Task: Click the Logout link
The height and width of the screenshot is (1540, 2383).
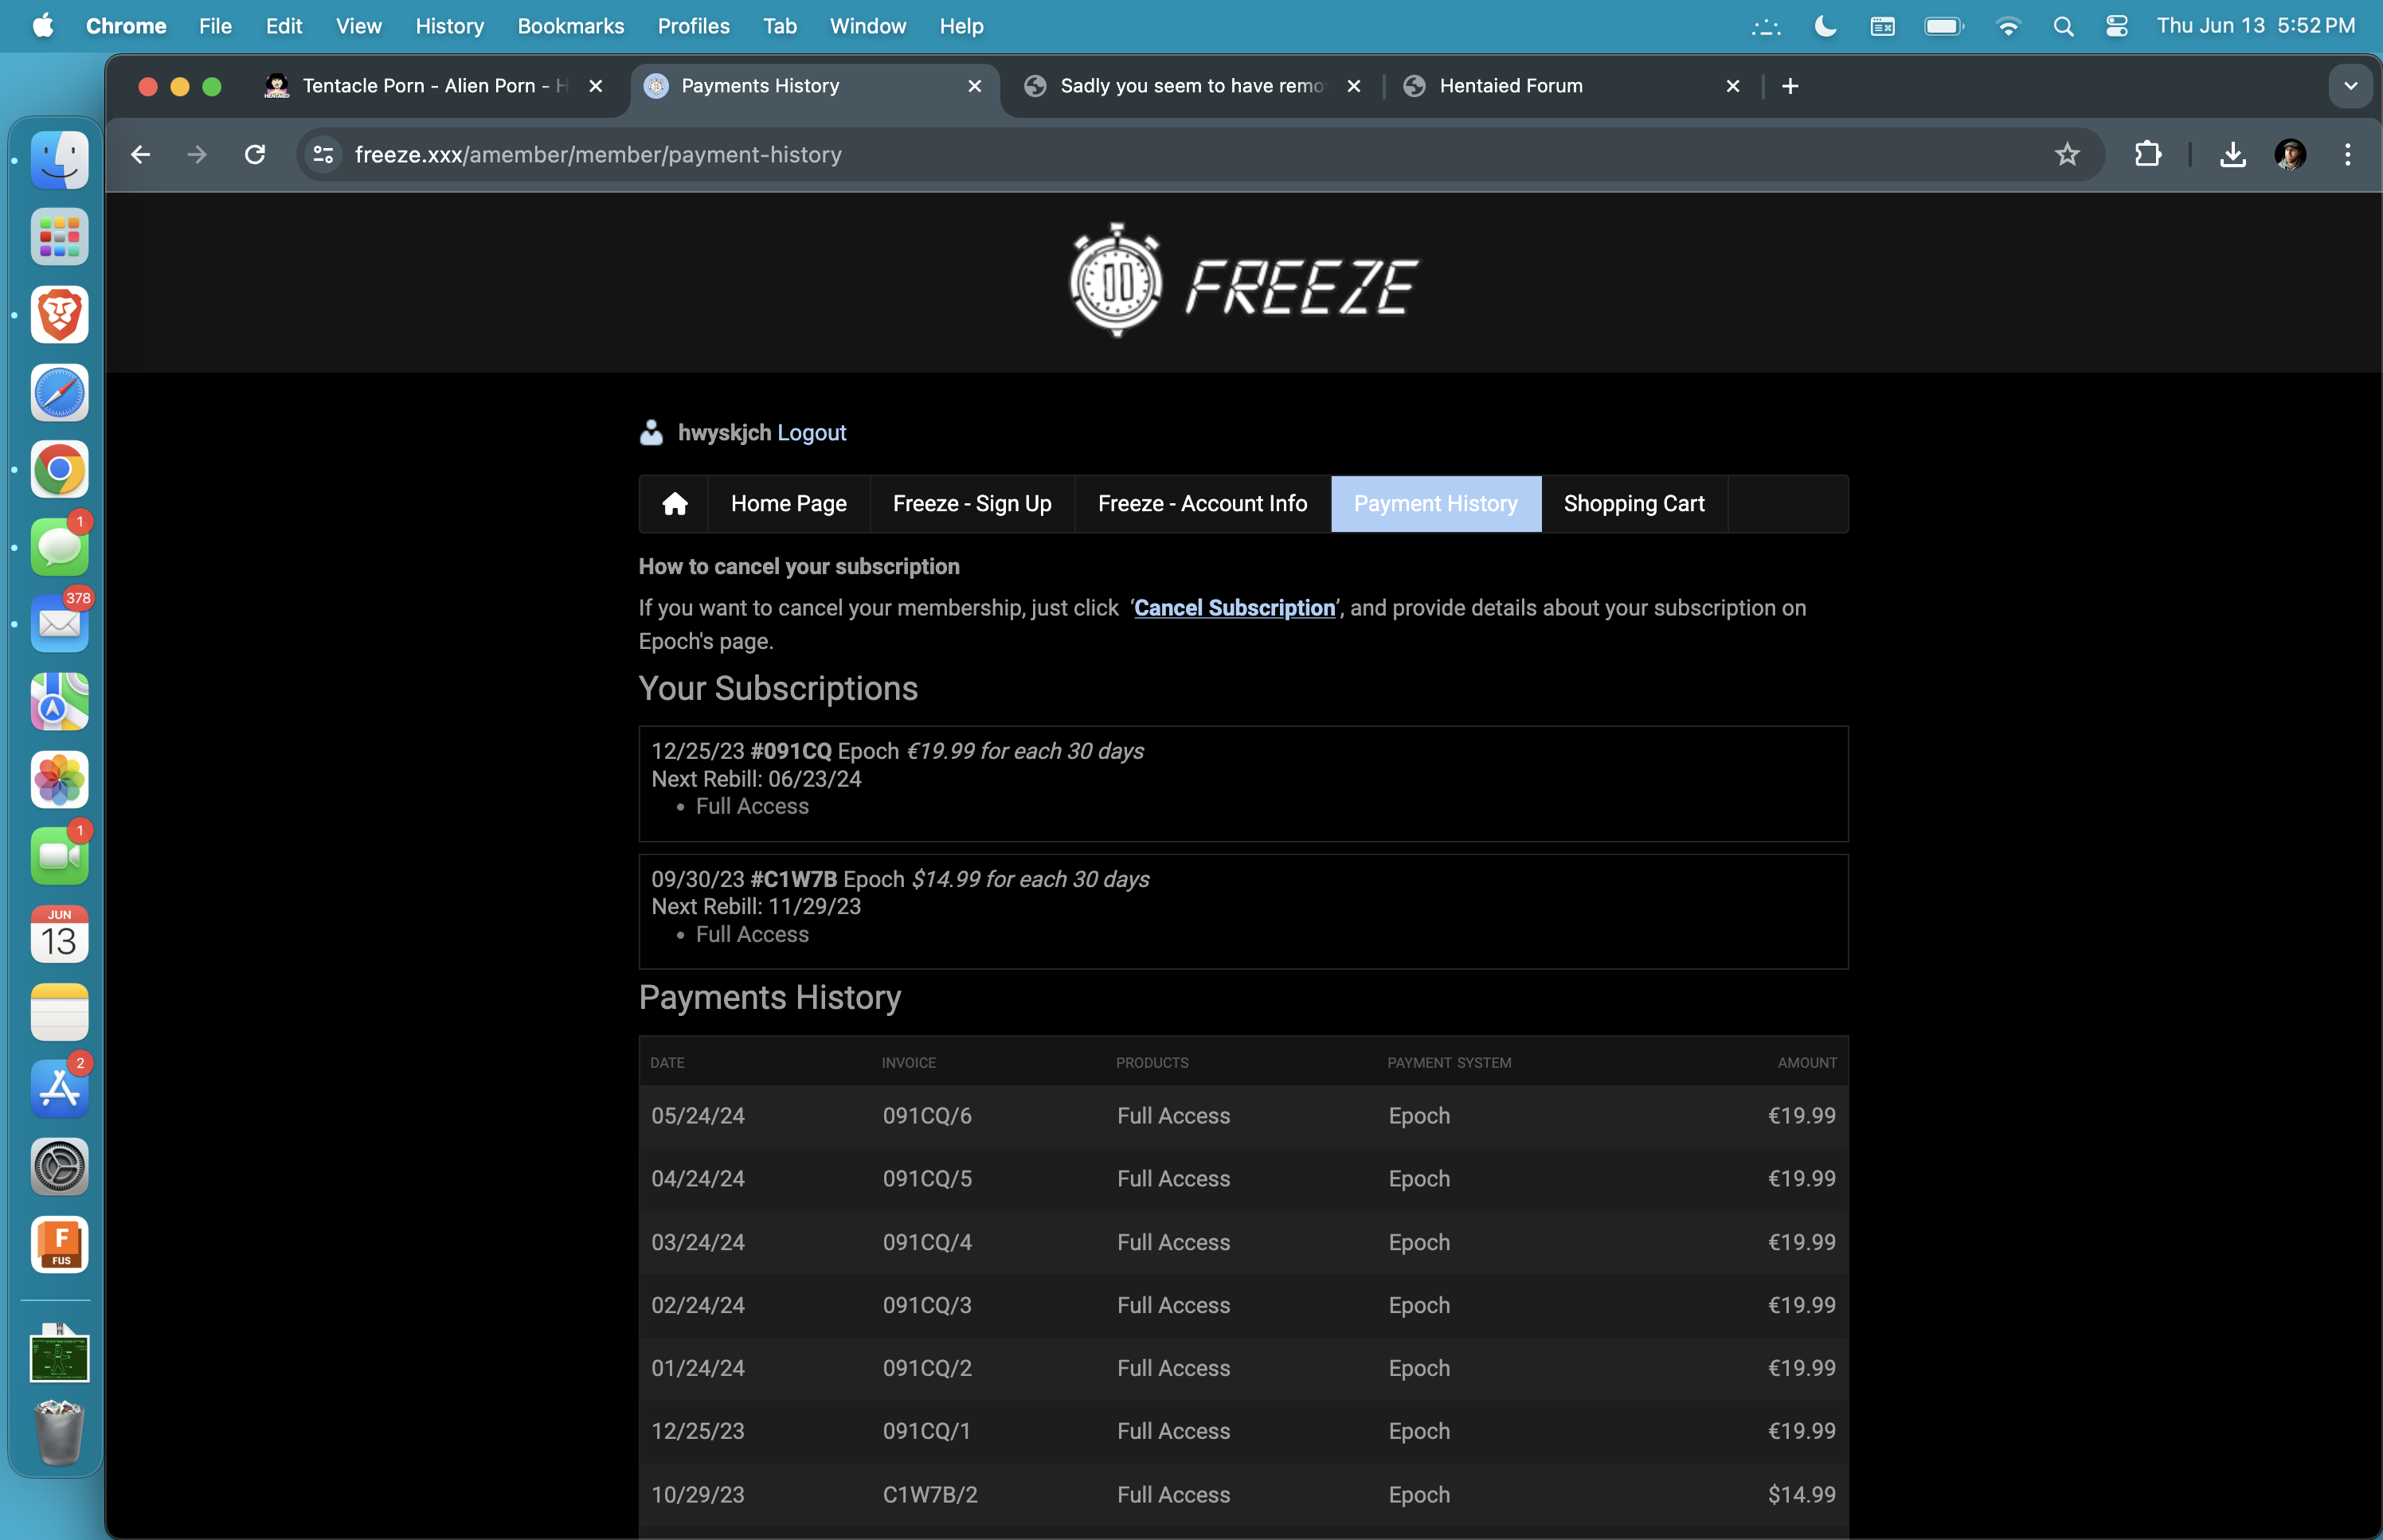Action: pos(811,433)
